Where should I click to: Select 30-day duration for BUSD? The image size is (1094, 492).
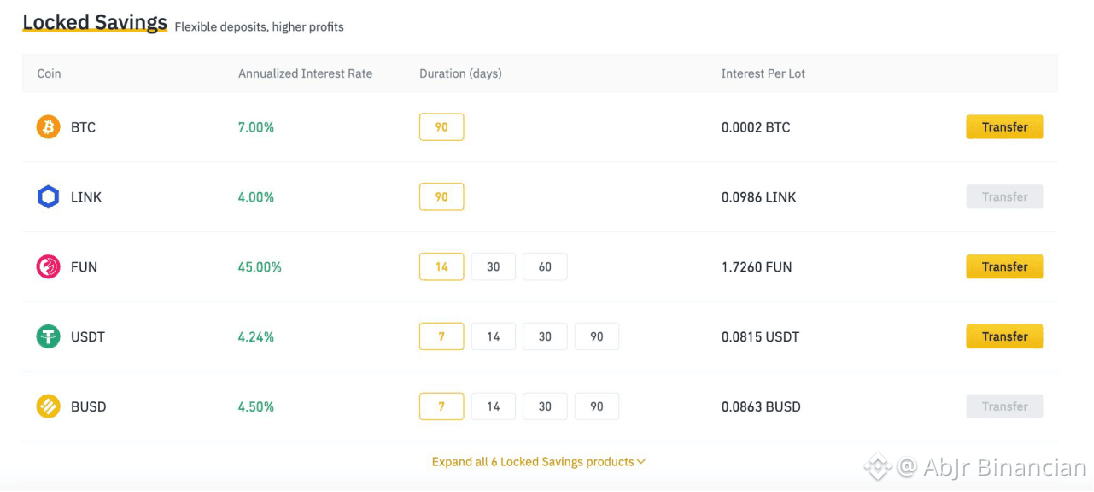(545, 407)
